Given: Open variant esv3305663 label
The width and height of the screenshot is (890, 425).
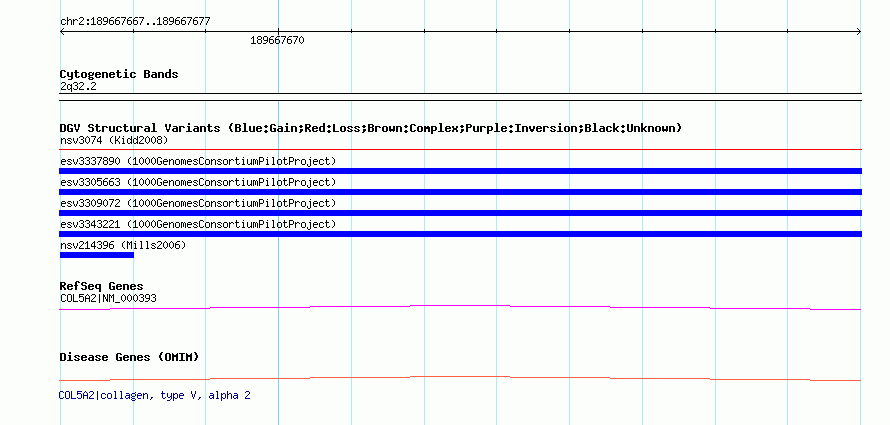Looking at the screenshot, I should click(x=198, y=183).
